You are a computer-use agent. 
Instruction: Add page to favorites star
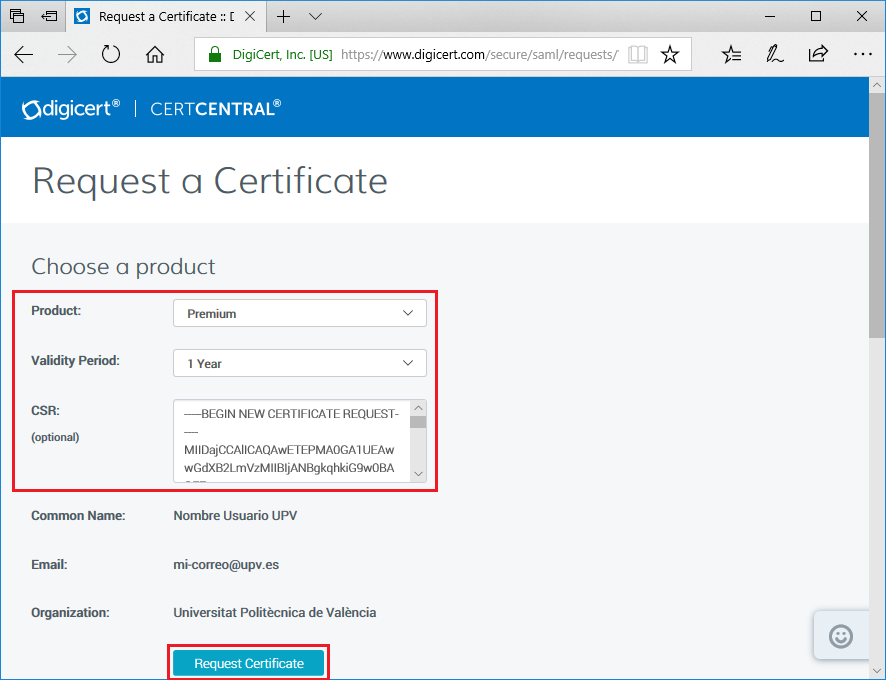670,55
